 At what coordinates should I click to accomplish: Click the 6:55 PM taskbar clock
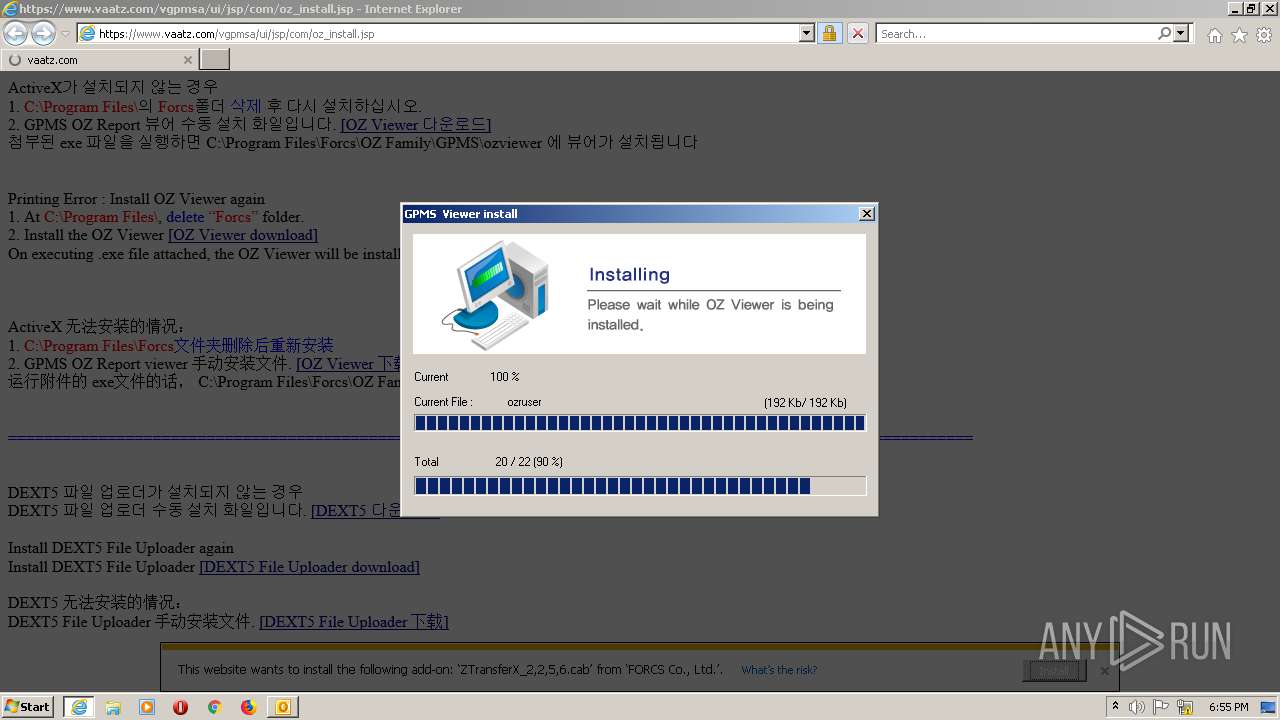pyautogui.click(x=1228, y=707)
